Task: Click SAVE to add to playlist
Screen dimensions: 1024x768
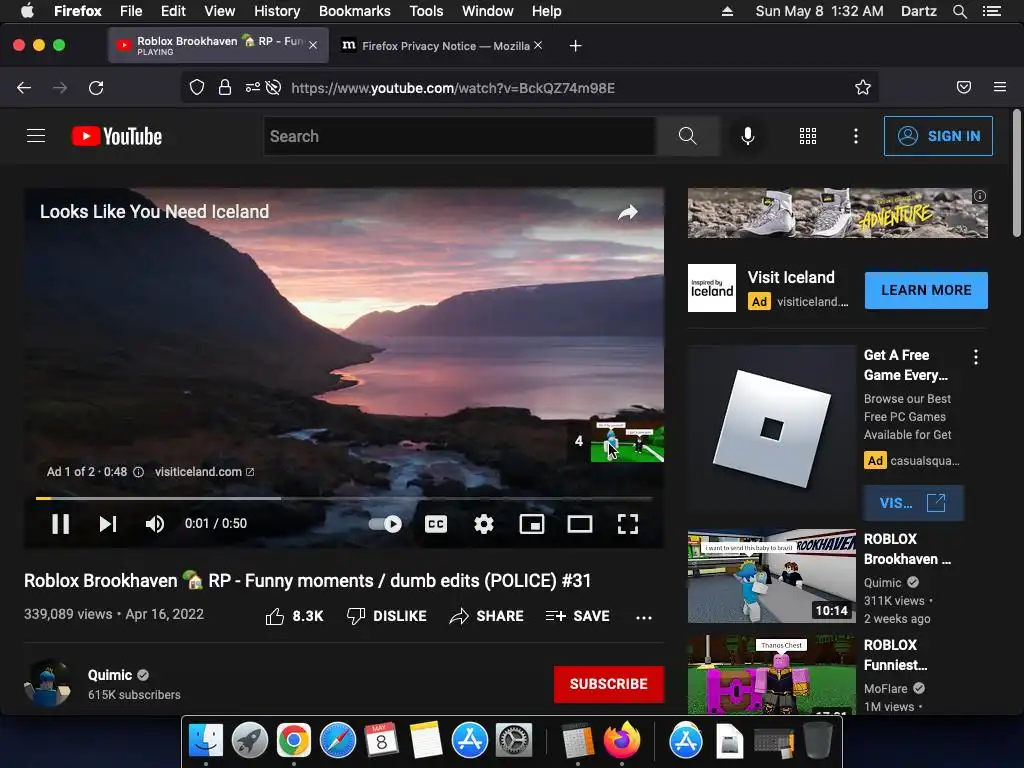Action: coord(578,616)
